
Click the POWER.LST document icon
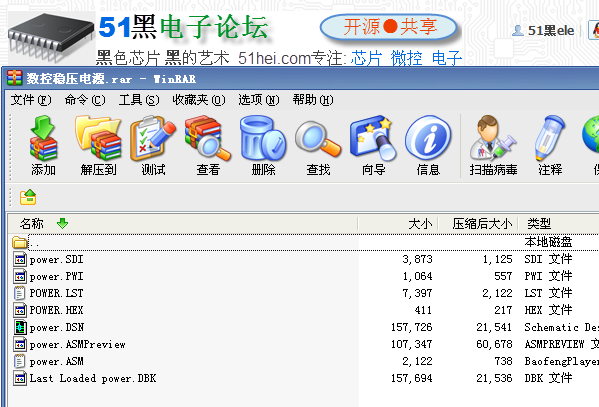(x=19, y=293)
